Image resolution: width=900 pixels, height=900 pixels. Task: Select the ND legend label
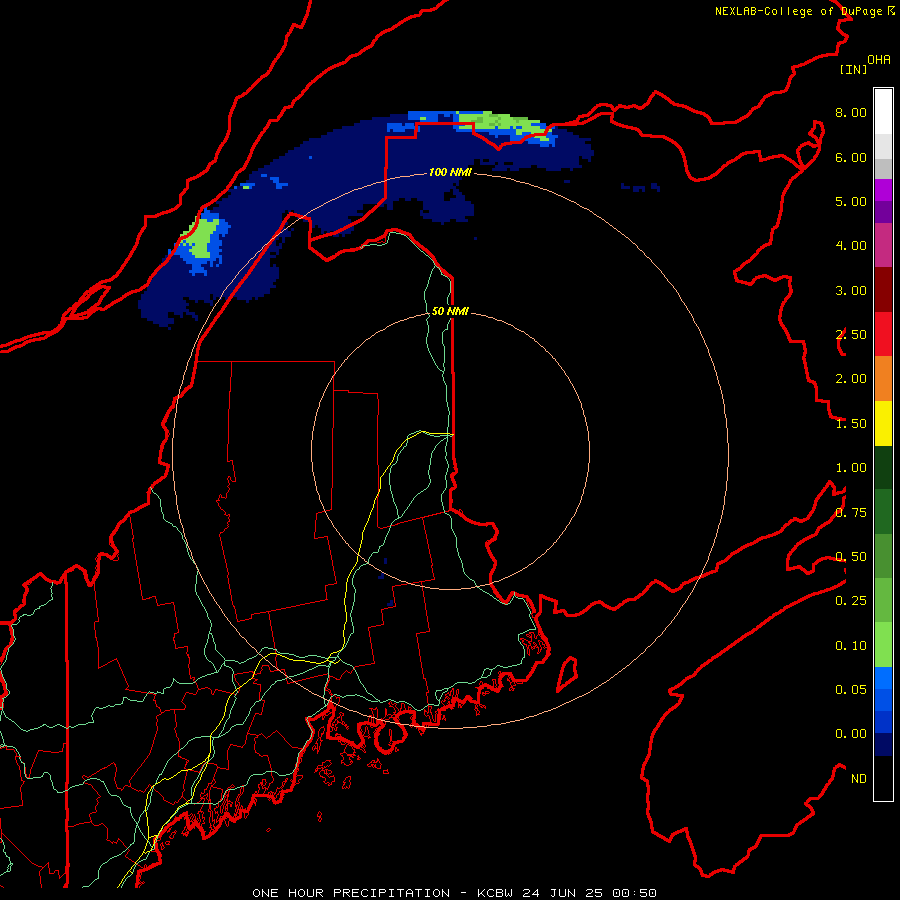859,779
